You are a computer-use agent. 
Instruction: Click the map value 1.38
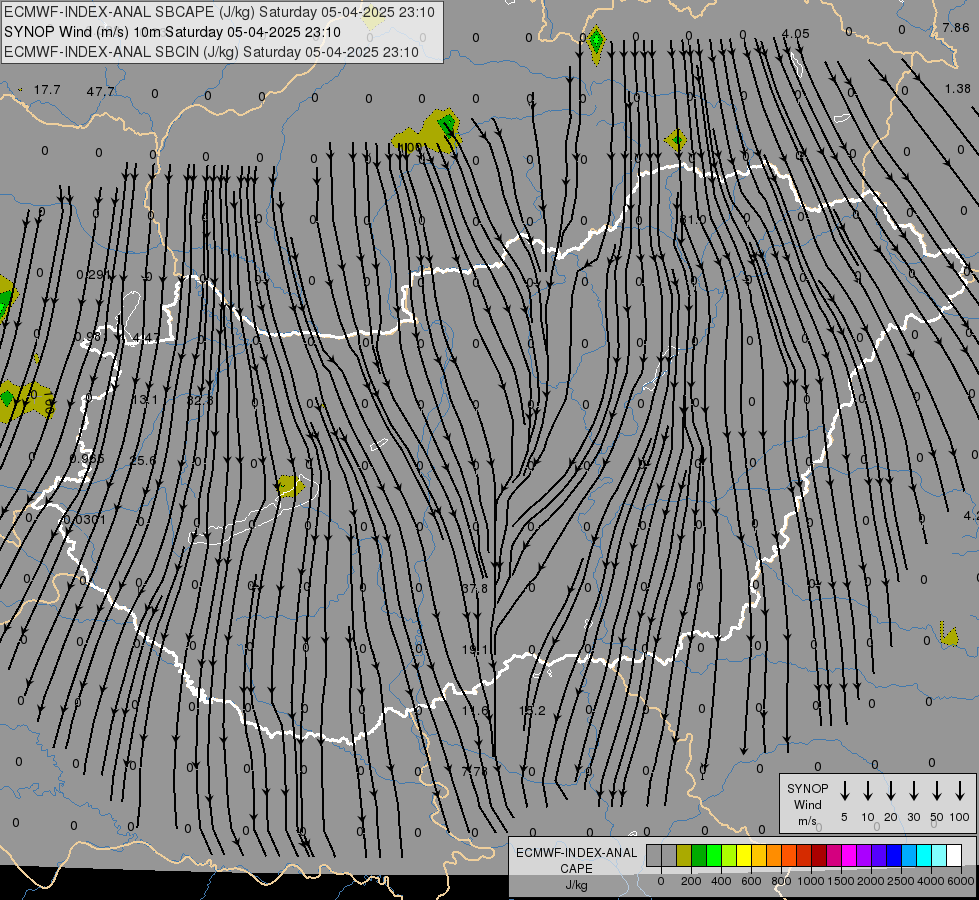[x=958, y=89]
